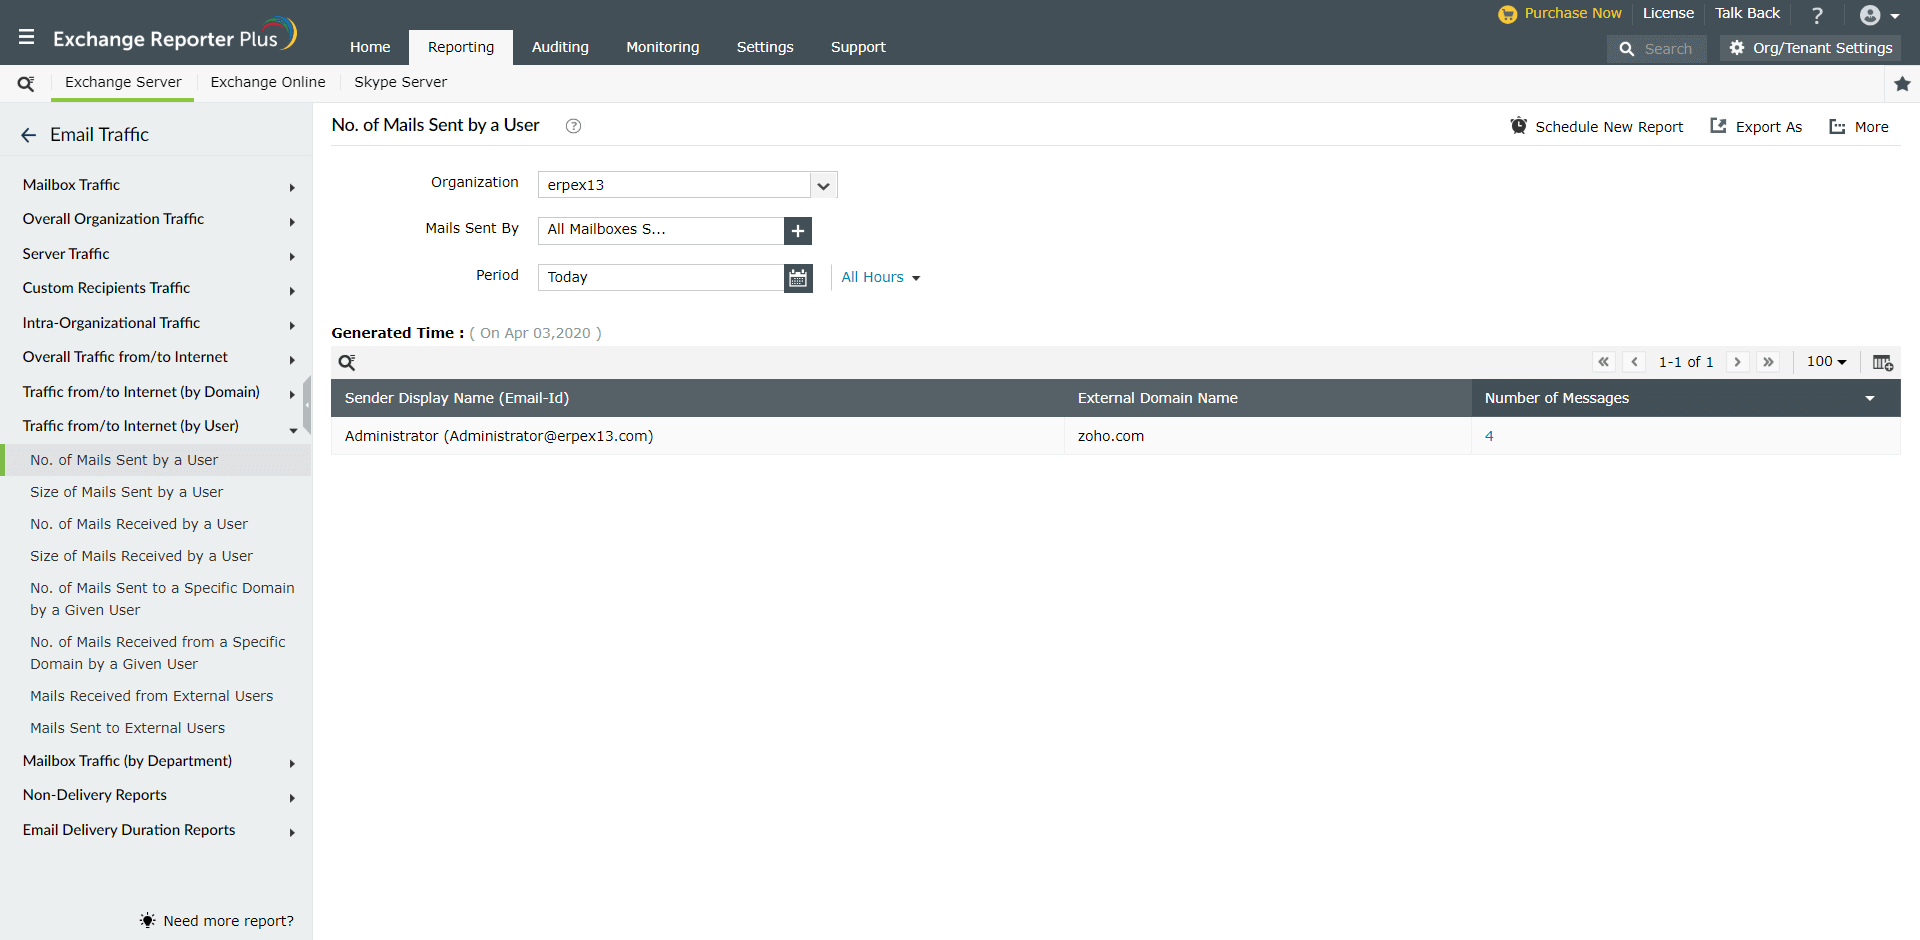This screenshot has width=1920, height=940.
Task: Open Mails Sent to External Users report
Action: (127, 728)
